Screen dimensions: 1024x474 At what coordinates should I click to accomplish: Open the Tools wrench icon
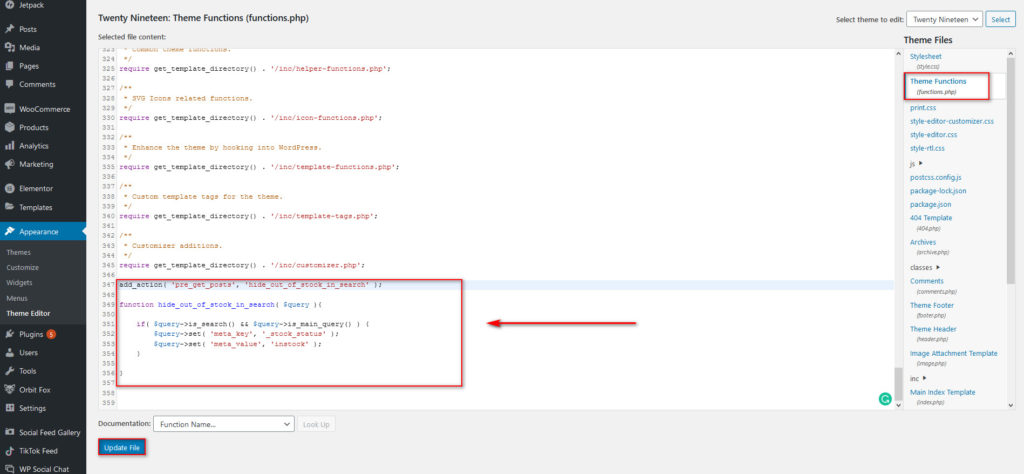tap(9, 371)
